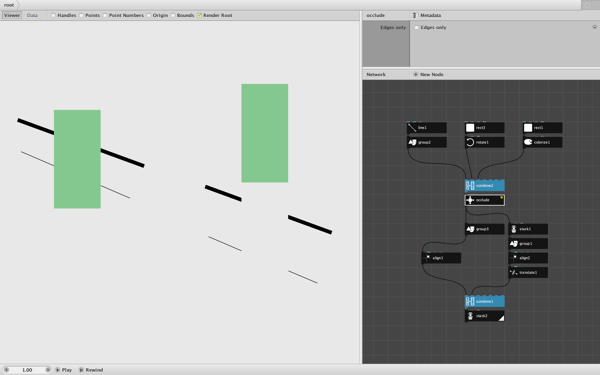Click the root breadcrumb in address bar

[x=9, y=5]
